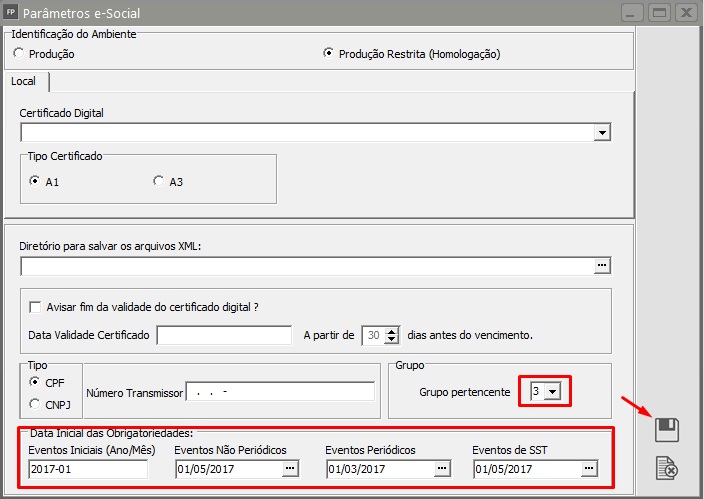The image size is (704, 499).
Task: Open the Grupo pertencente dropdown
Action: 554,393
